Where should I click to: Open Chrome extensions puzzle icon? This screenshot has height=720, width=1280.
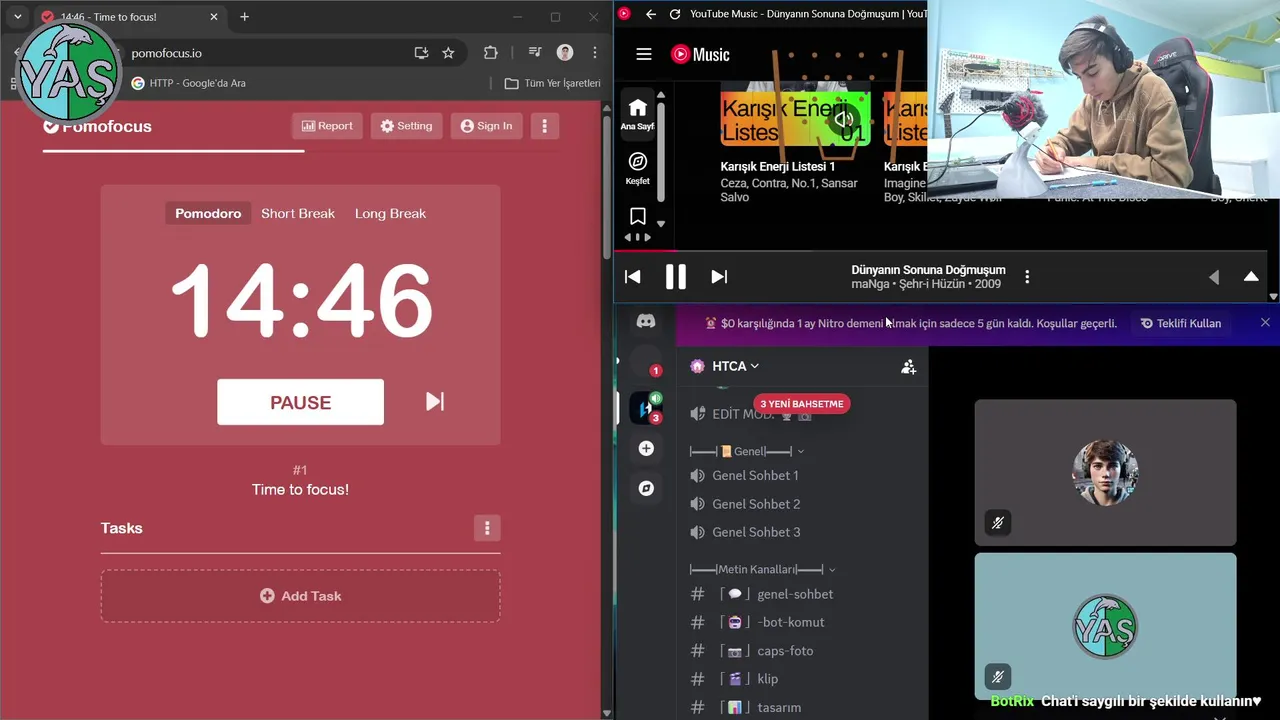click(490, 53)
